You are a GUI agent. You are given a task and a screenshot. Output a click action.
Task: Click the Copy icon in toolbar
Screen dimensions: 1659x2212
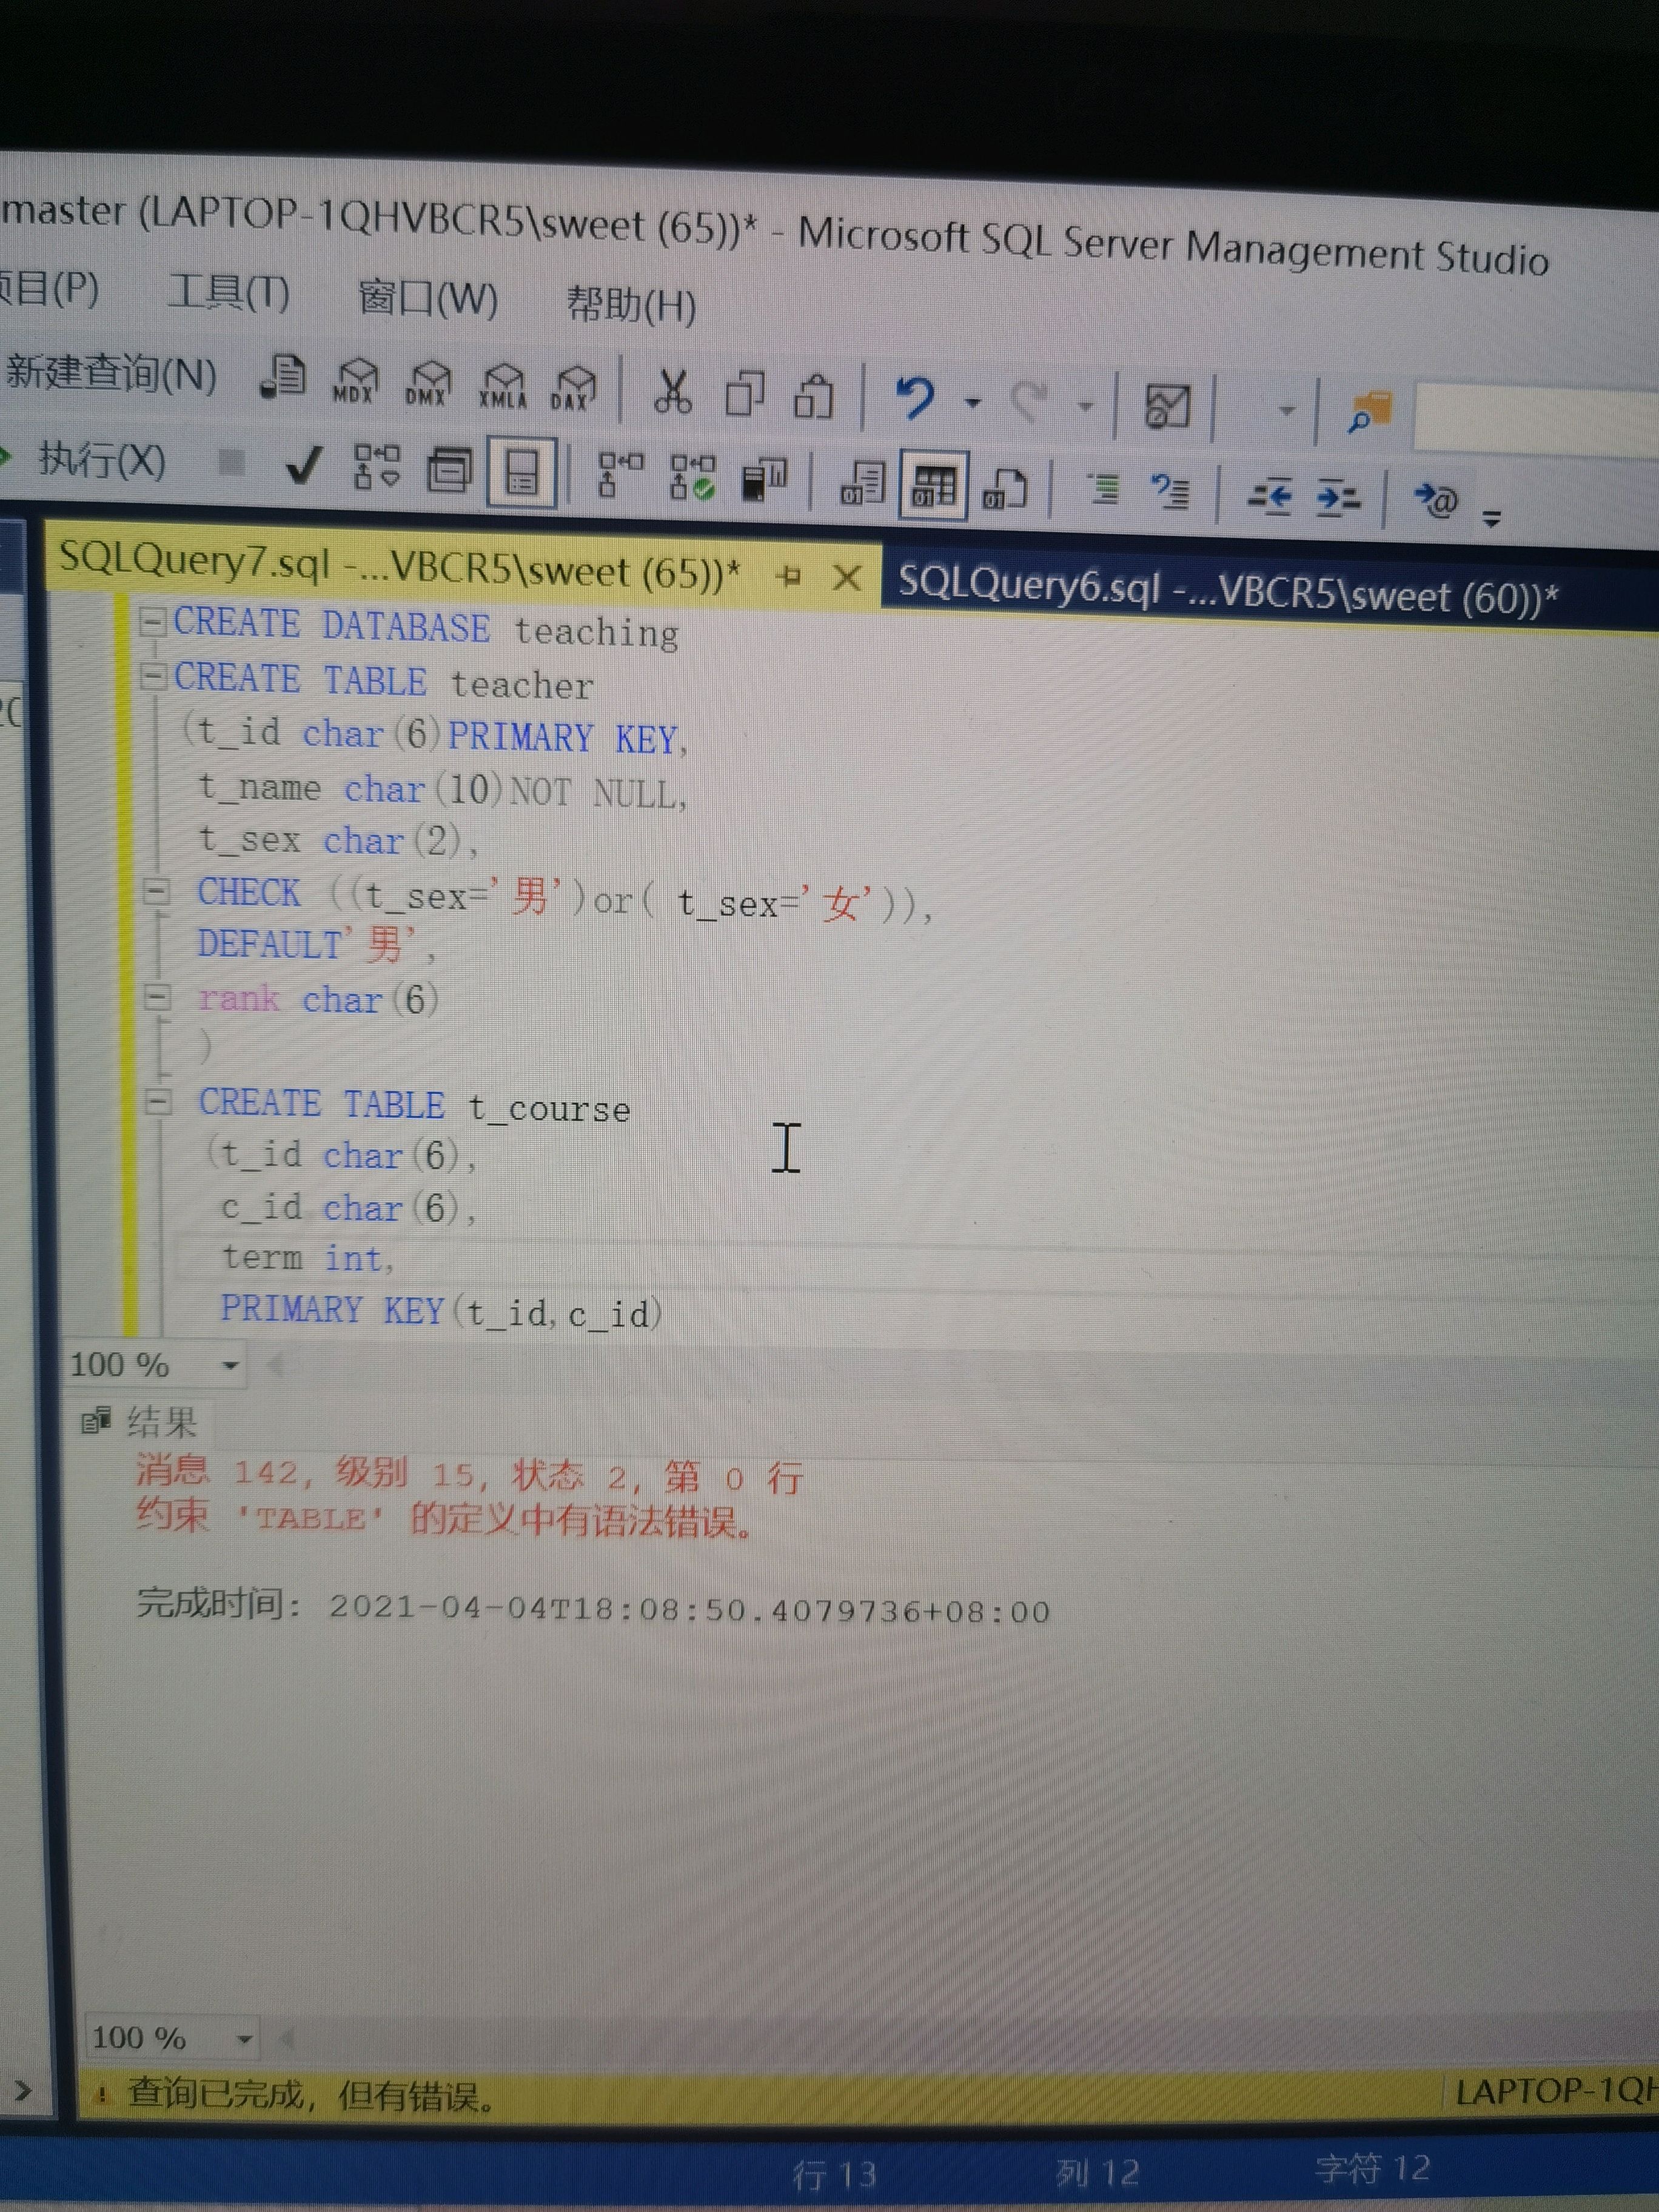point(744,394)
